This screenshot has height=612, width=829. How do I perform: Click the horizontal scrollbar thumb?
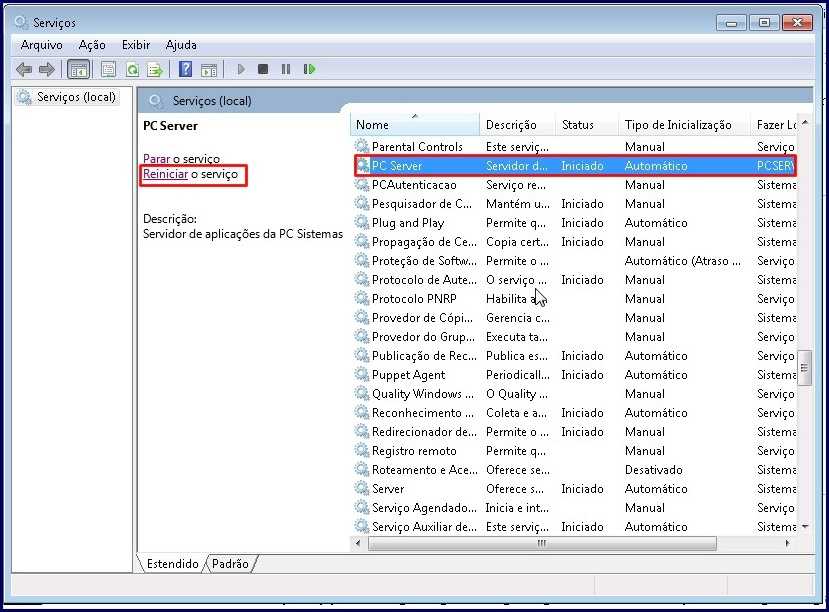point(542,543)
